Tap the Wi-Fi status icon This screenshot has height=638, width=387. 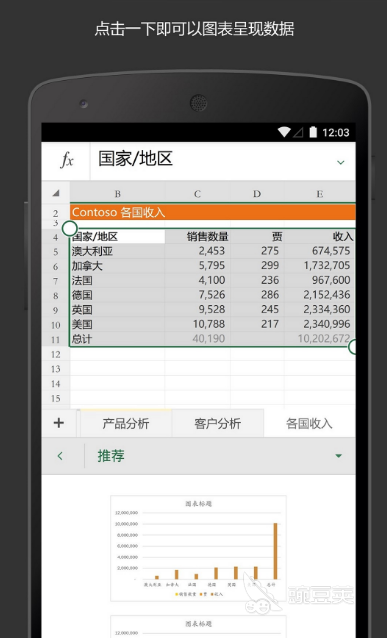[x=284, y=132]
